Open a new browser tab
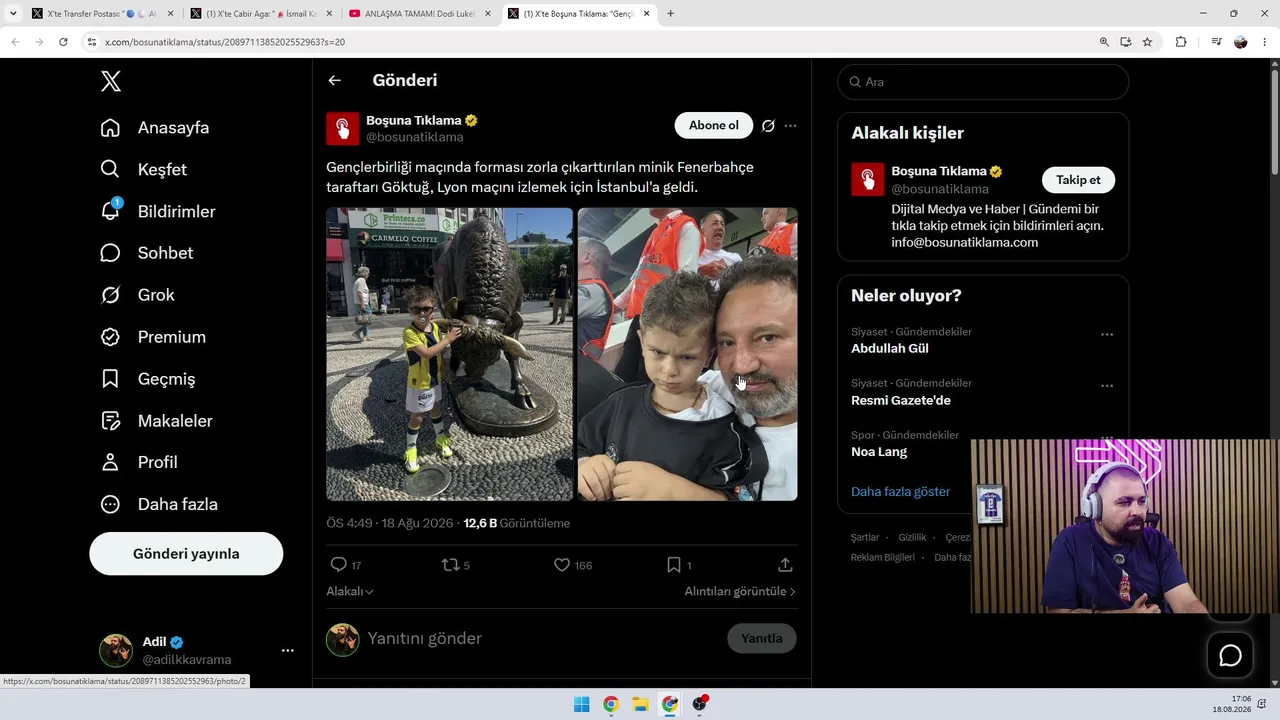Viewport: 1280px width, 720px height. [670, 14]
